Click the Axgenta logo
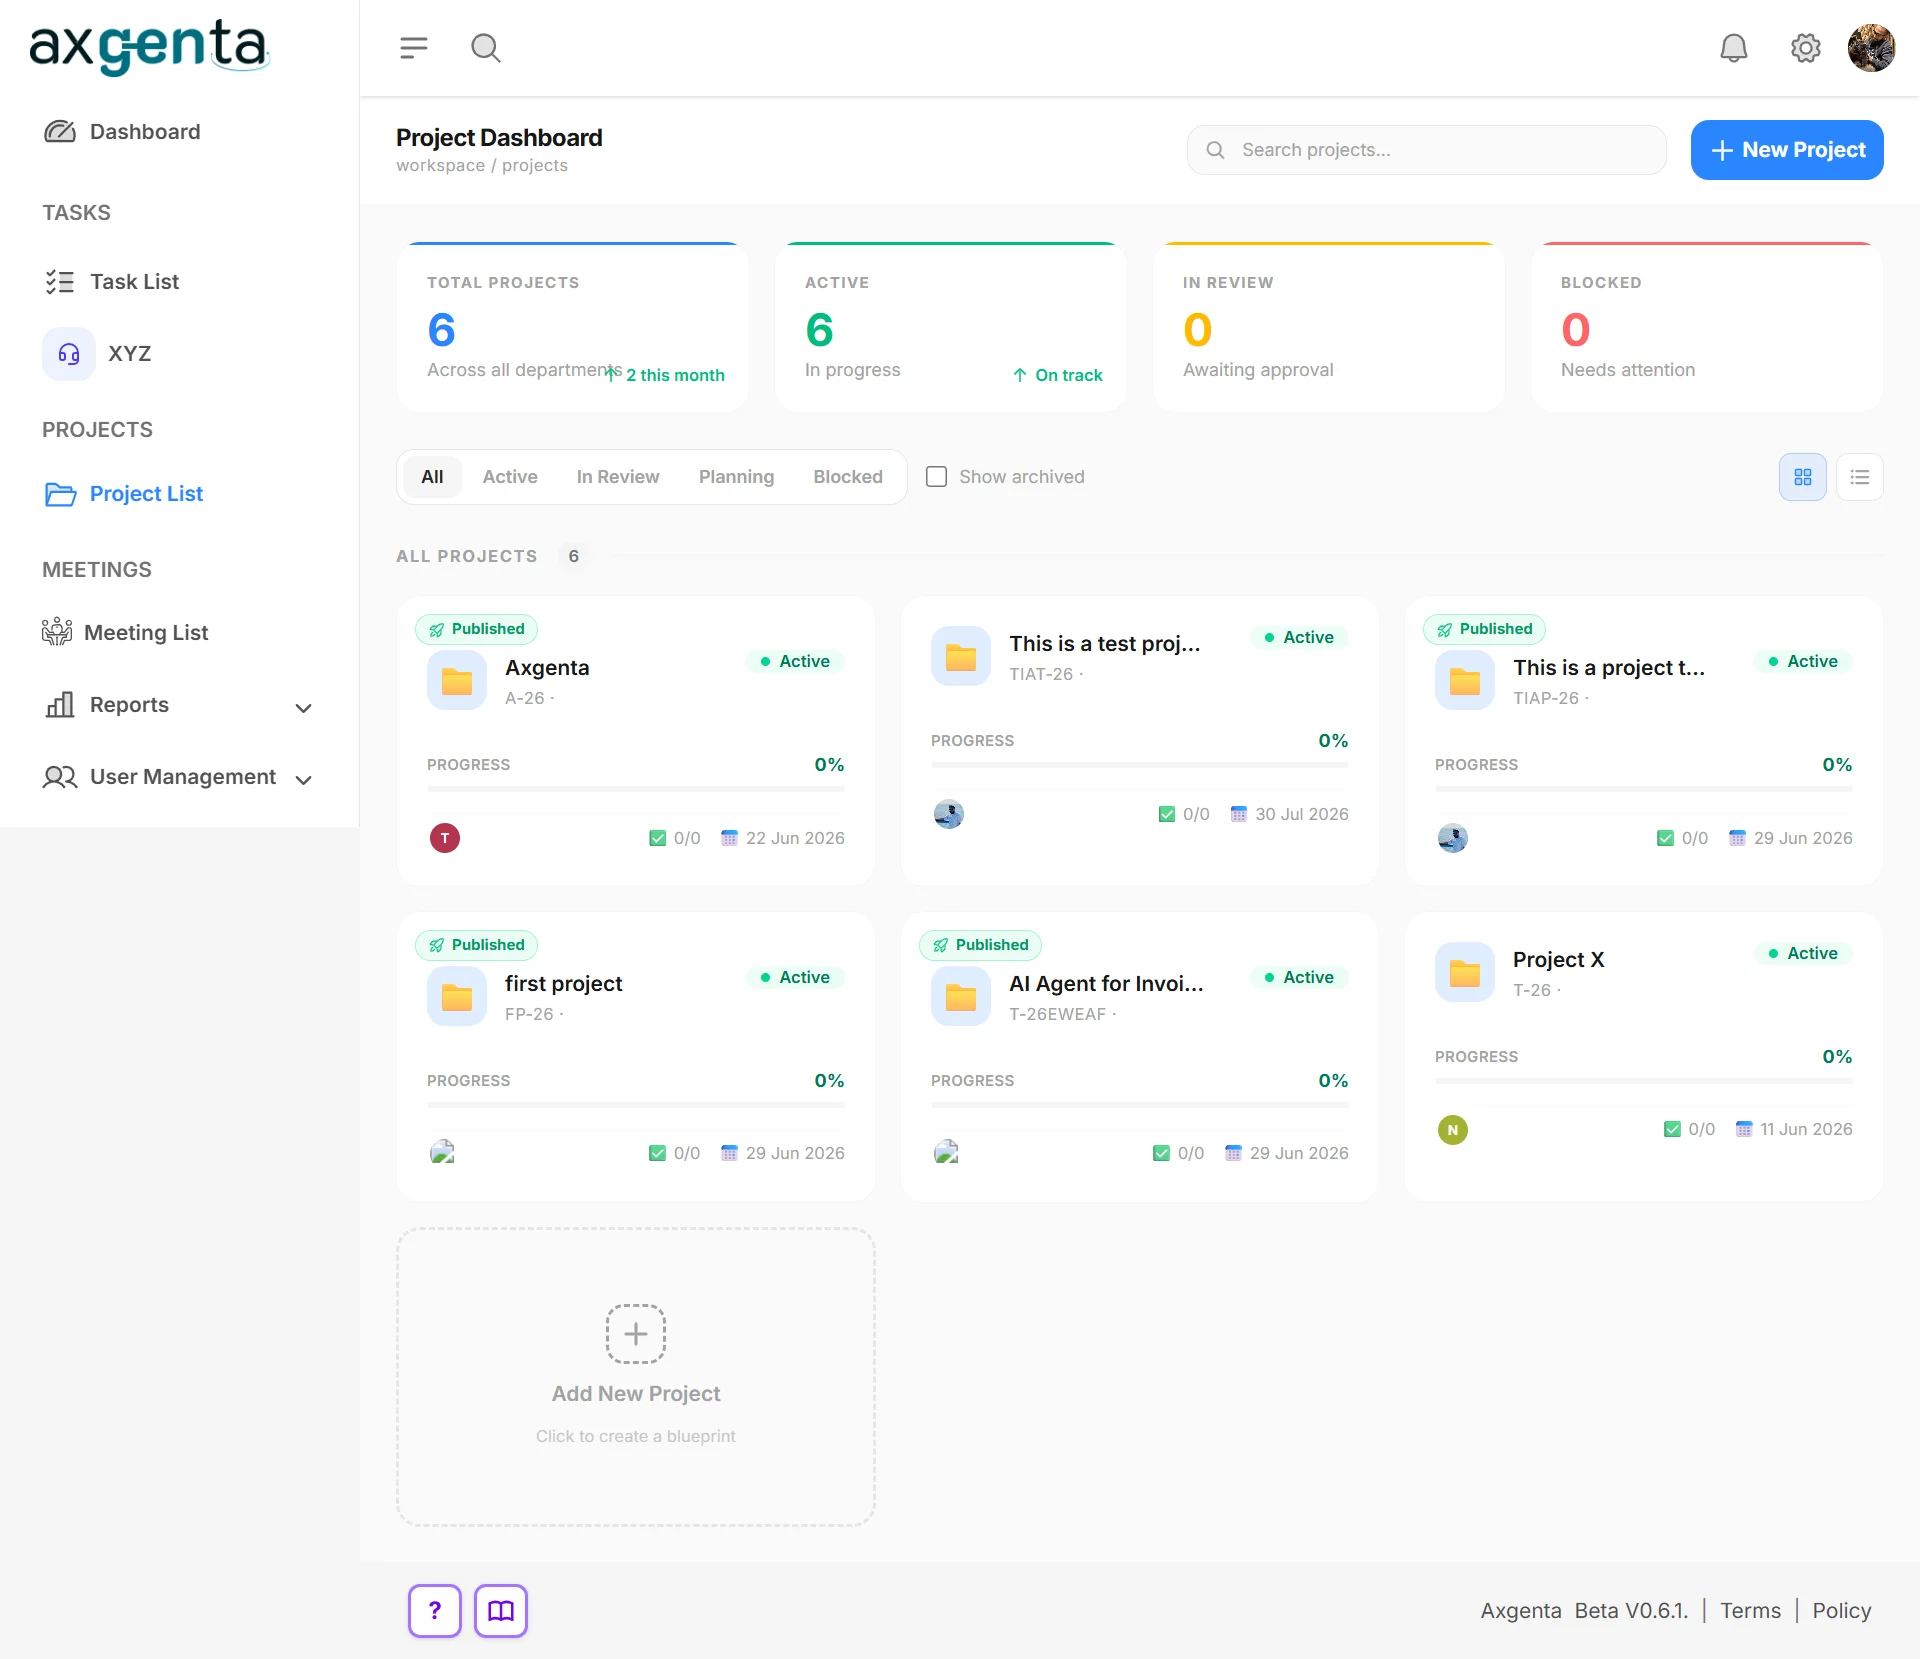This screenshot has height=1659, width=1920. point(149,46)
